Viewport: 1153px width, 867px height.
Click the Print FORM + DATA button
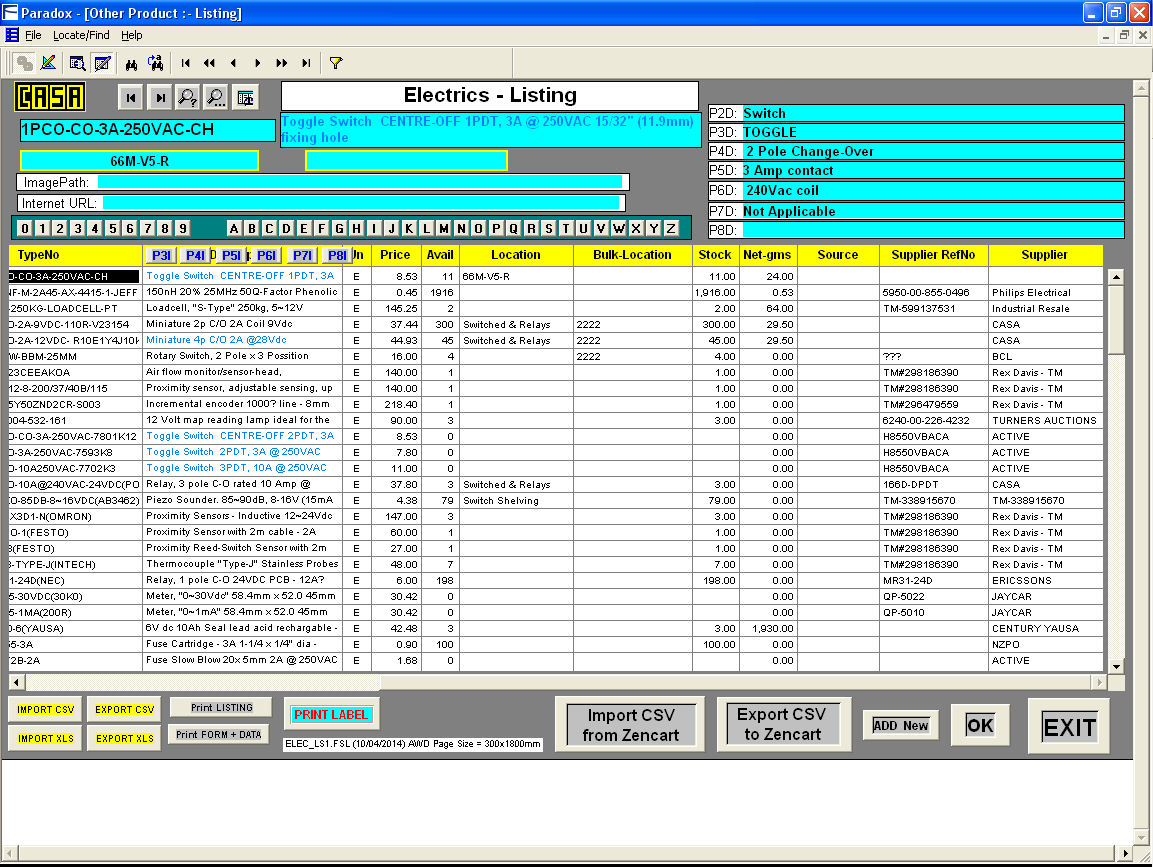(x=218, y=735)
